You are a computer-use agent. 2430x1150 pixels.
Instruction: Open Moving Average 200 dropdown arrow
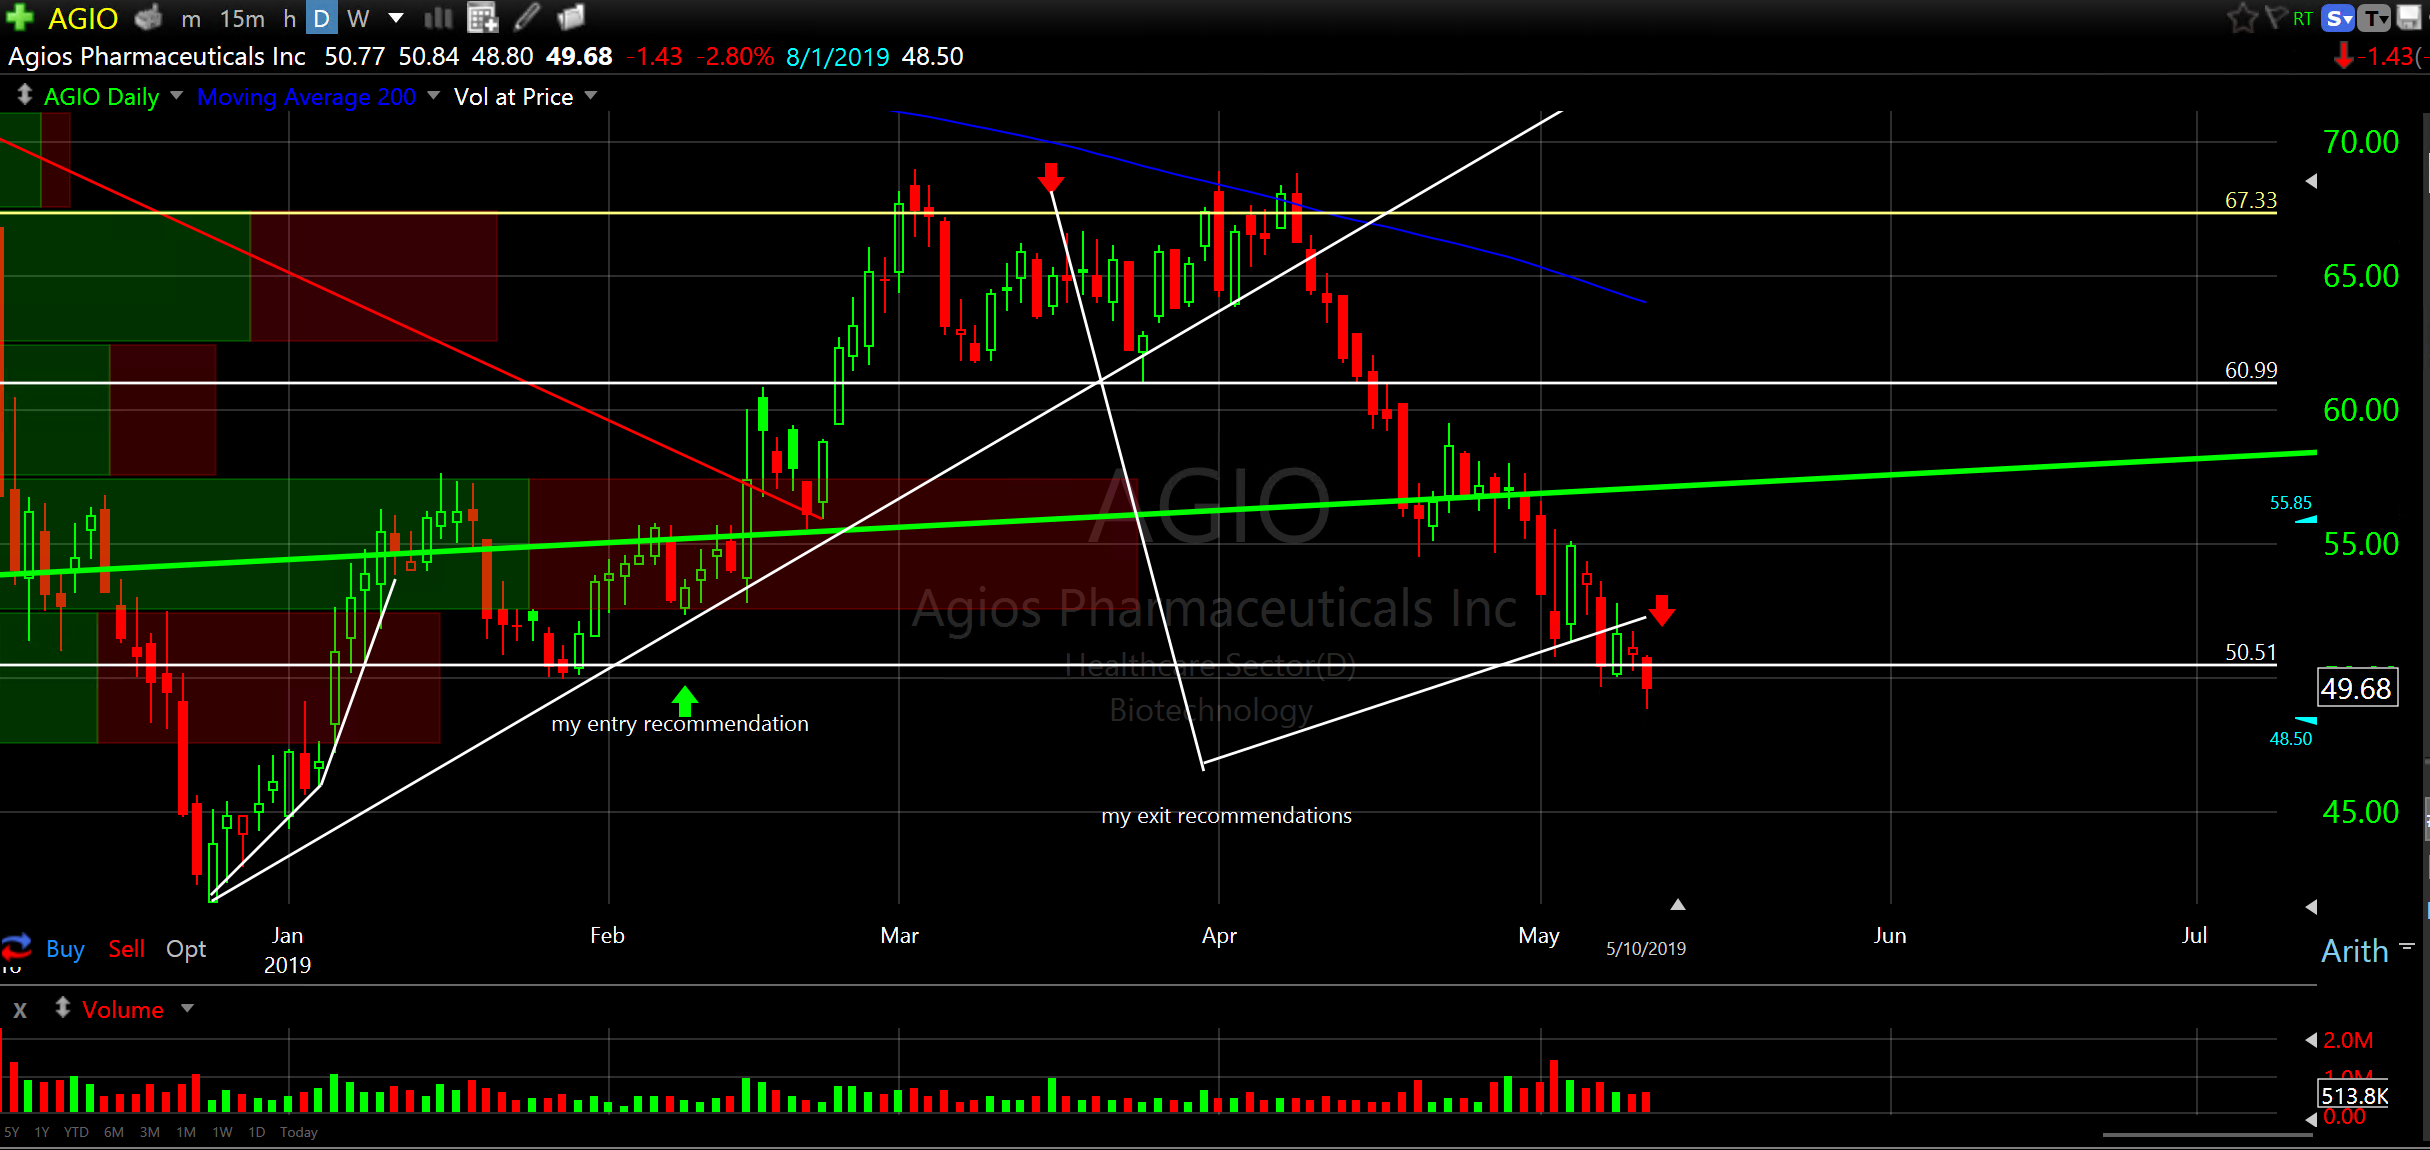pyautogui.click(x=434, y=95)
